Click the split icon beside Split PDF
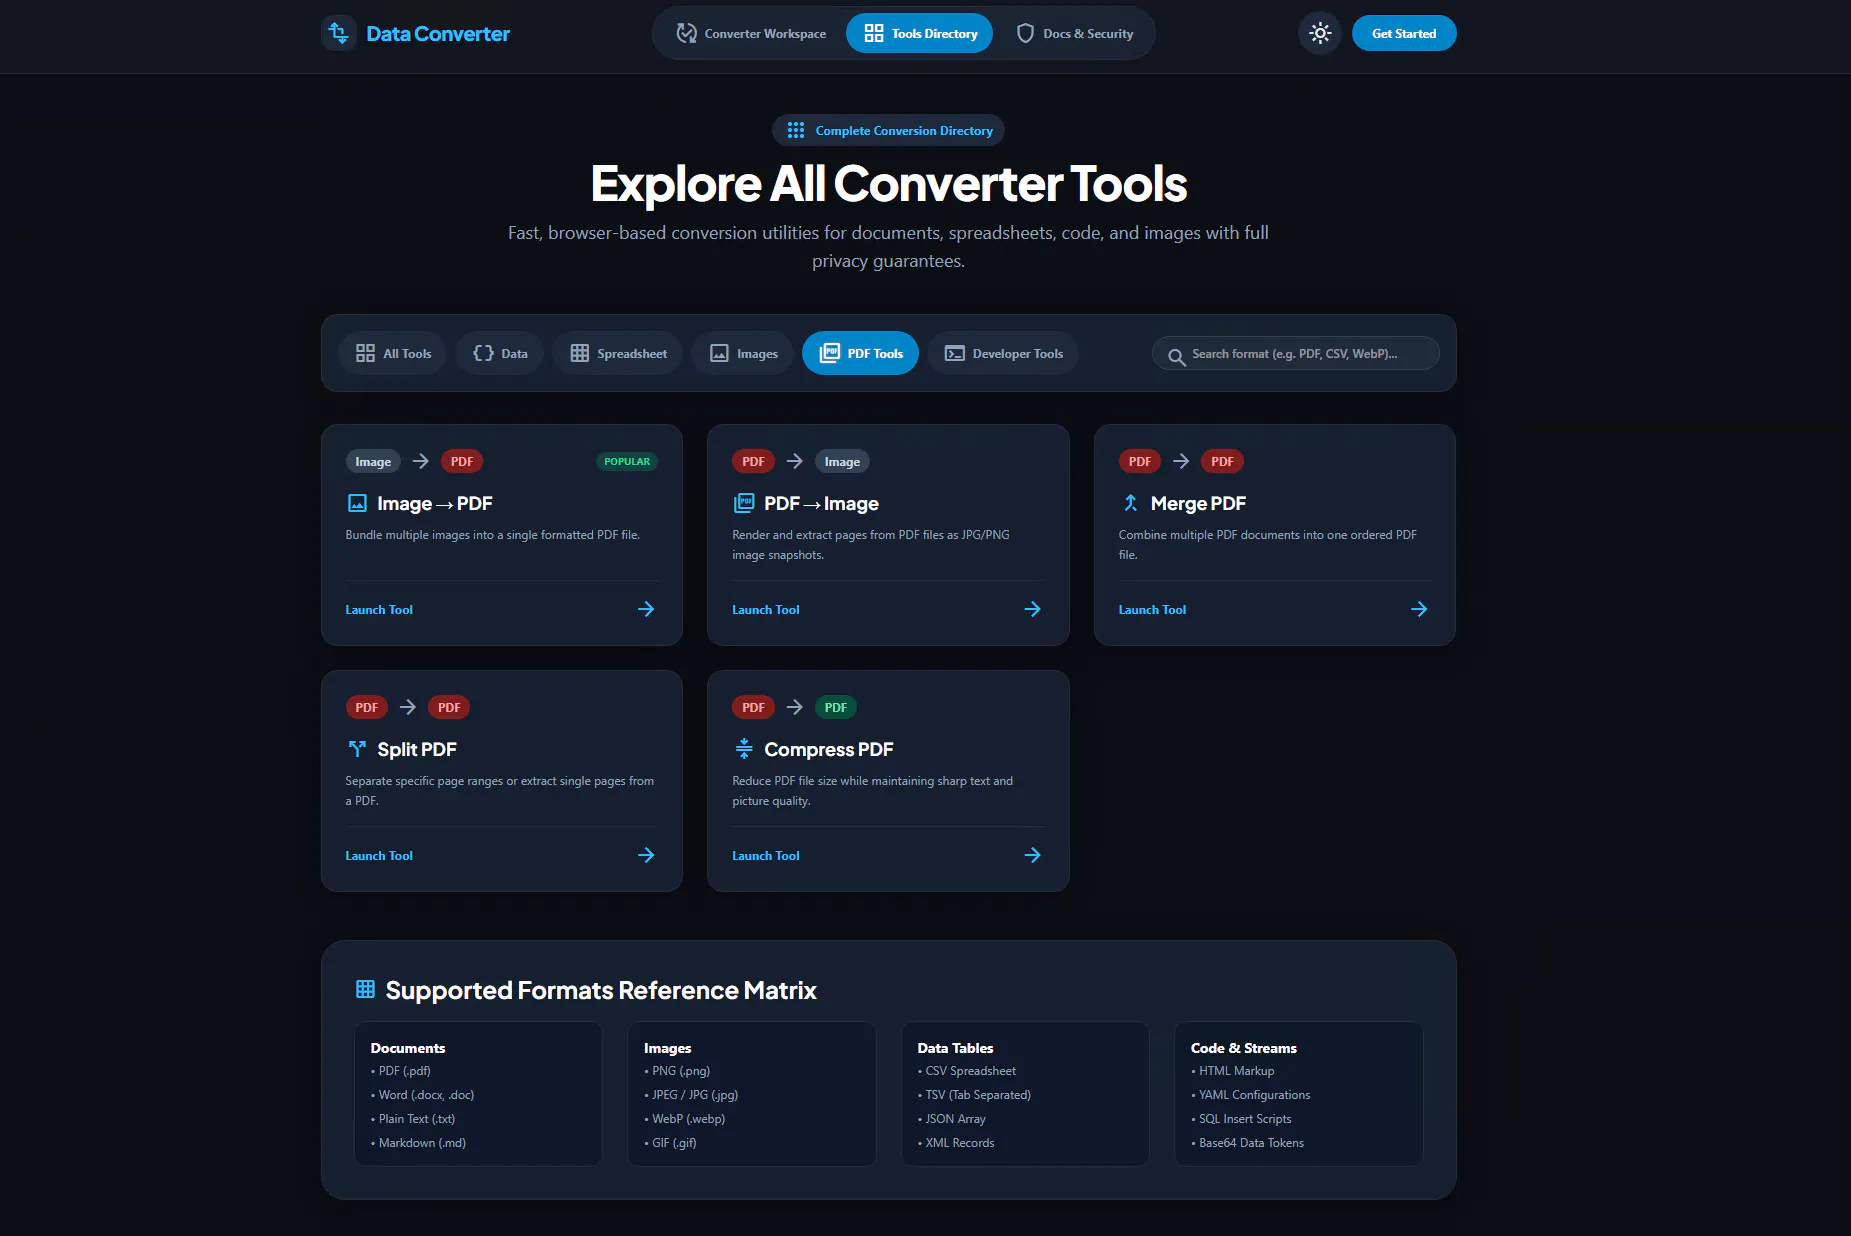This screenshot has width=1851, height=1236. [357, 749]
